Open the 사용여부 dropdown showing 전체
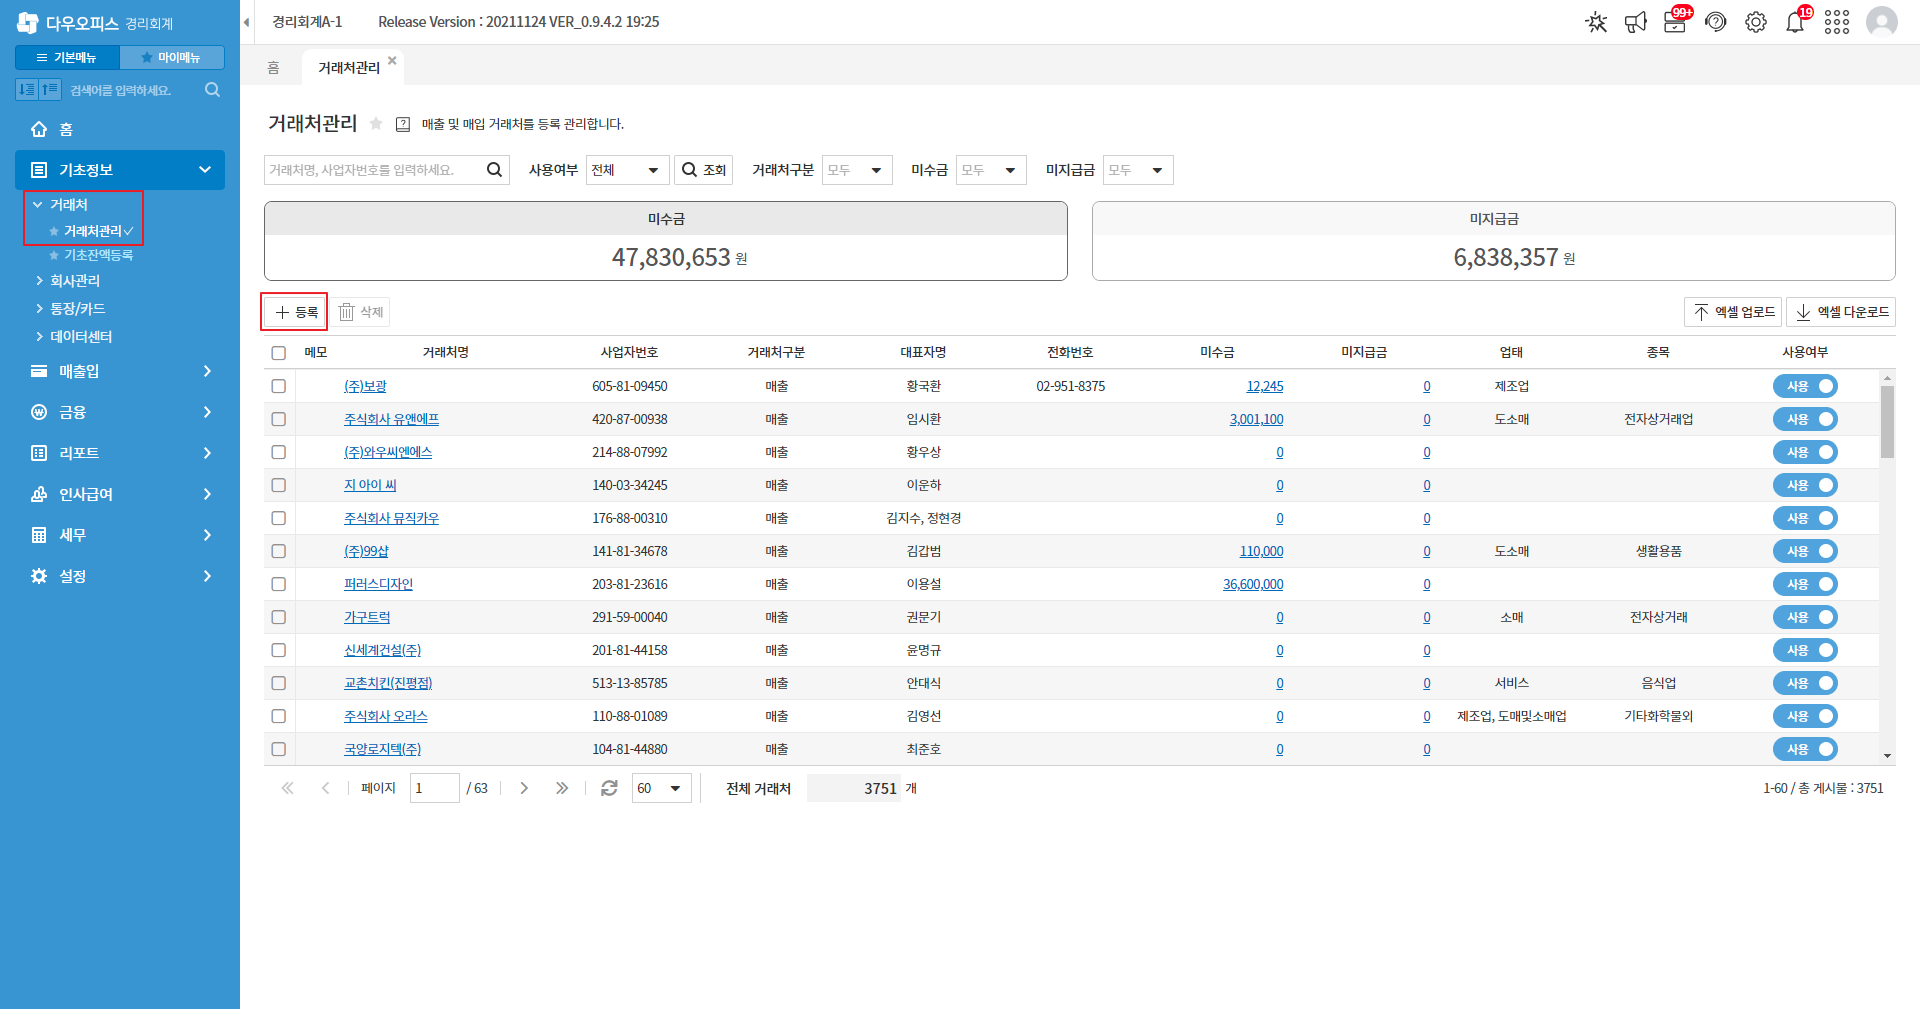 628,170
